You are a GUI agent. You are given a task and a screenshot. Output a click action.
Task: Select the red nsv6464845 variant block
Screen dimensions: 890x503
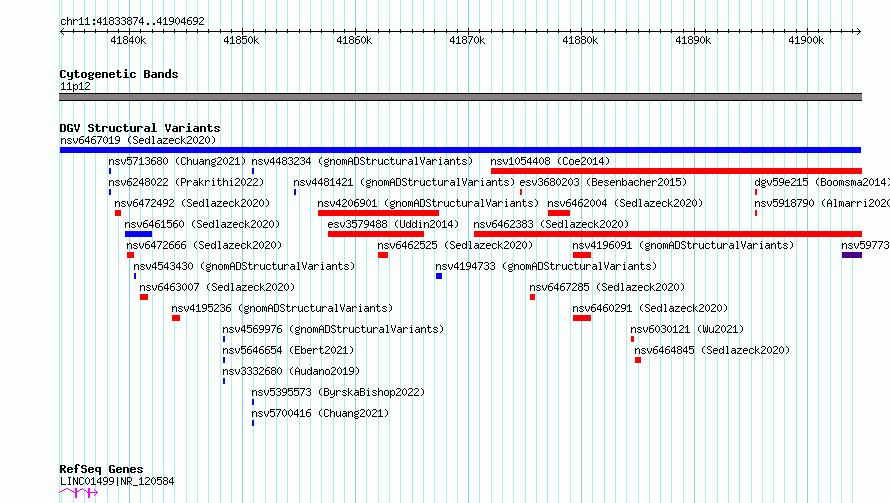tap(638, 360)
